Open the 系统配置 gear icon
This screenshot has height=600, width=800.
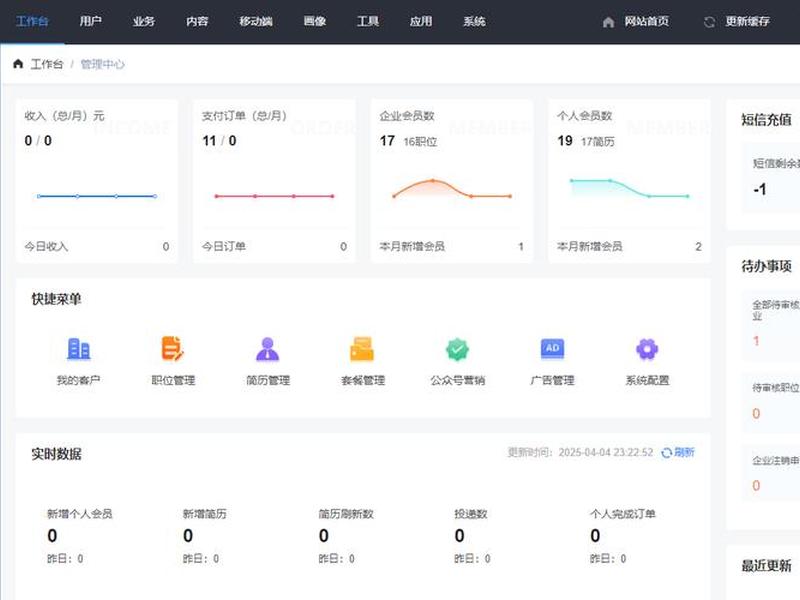pyautogui.click(x=647, y=349)
